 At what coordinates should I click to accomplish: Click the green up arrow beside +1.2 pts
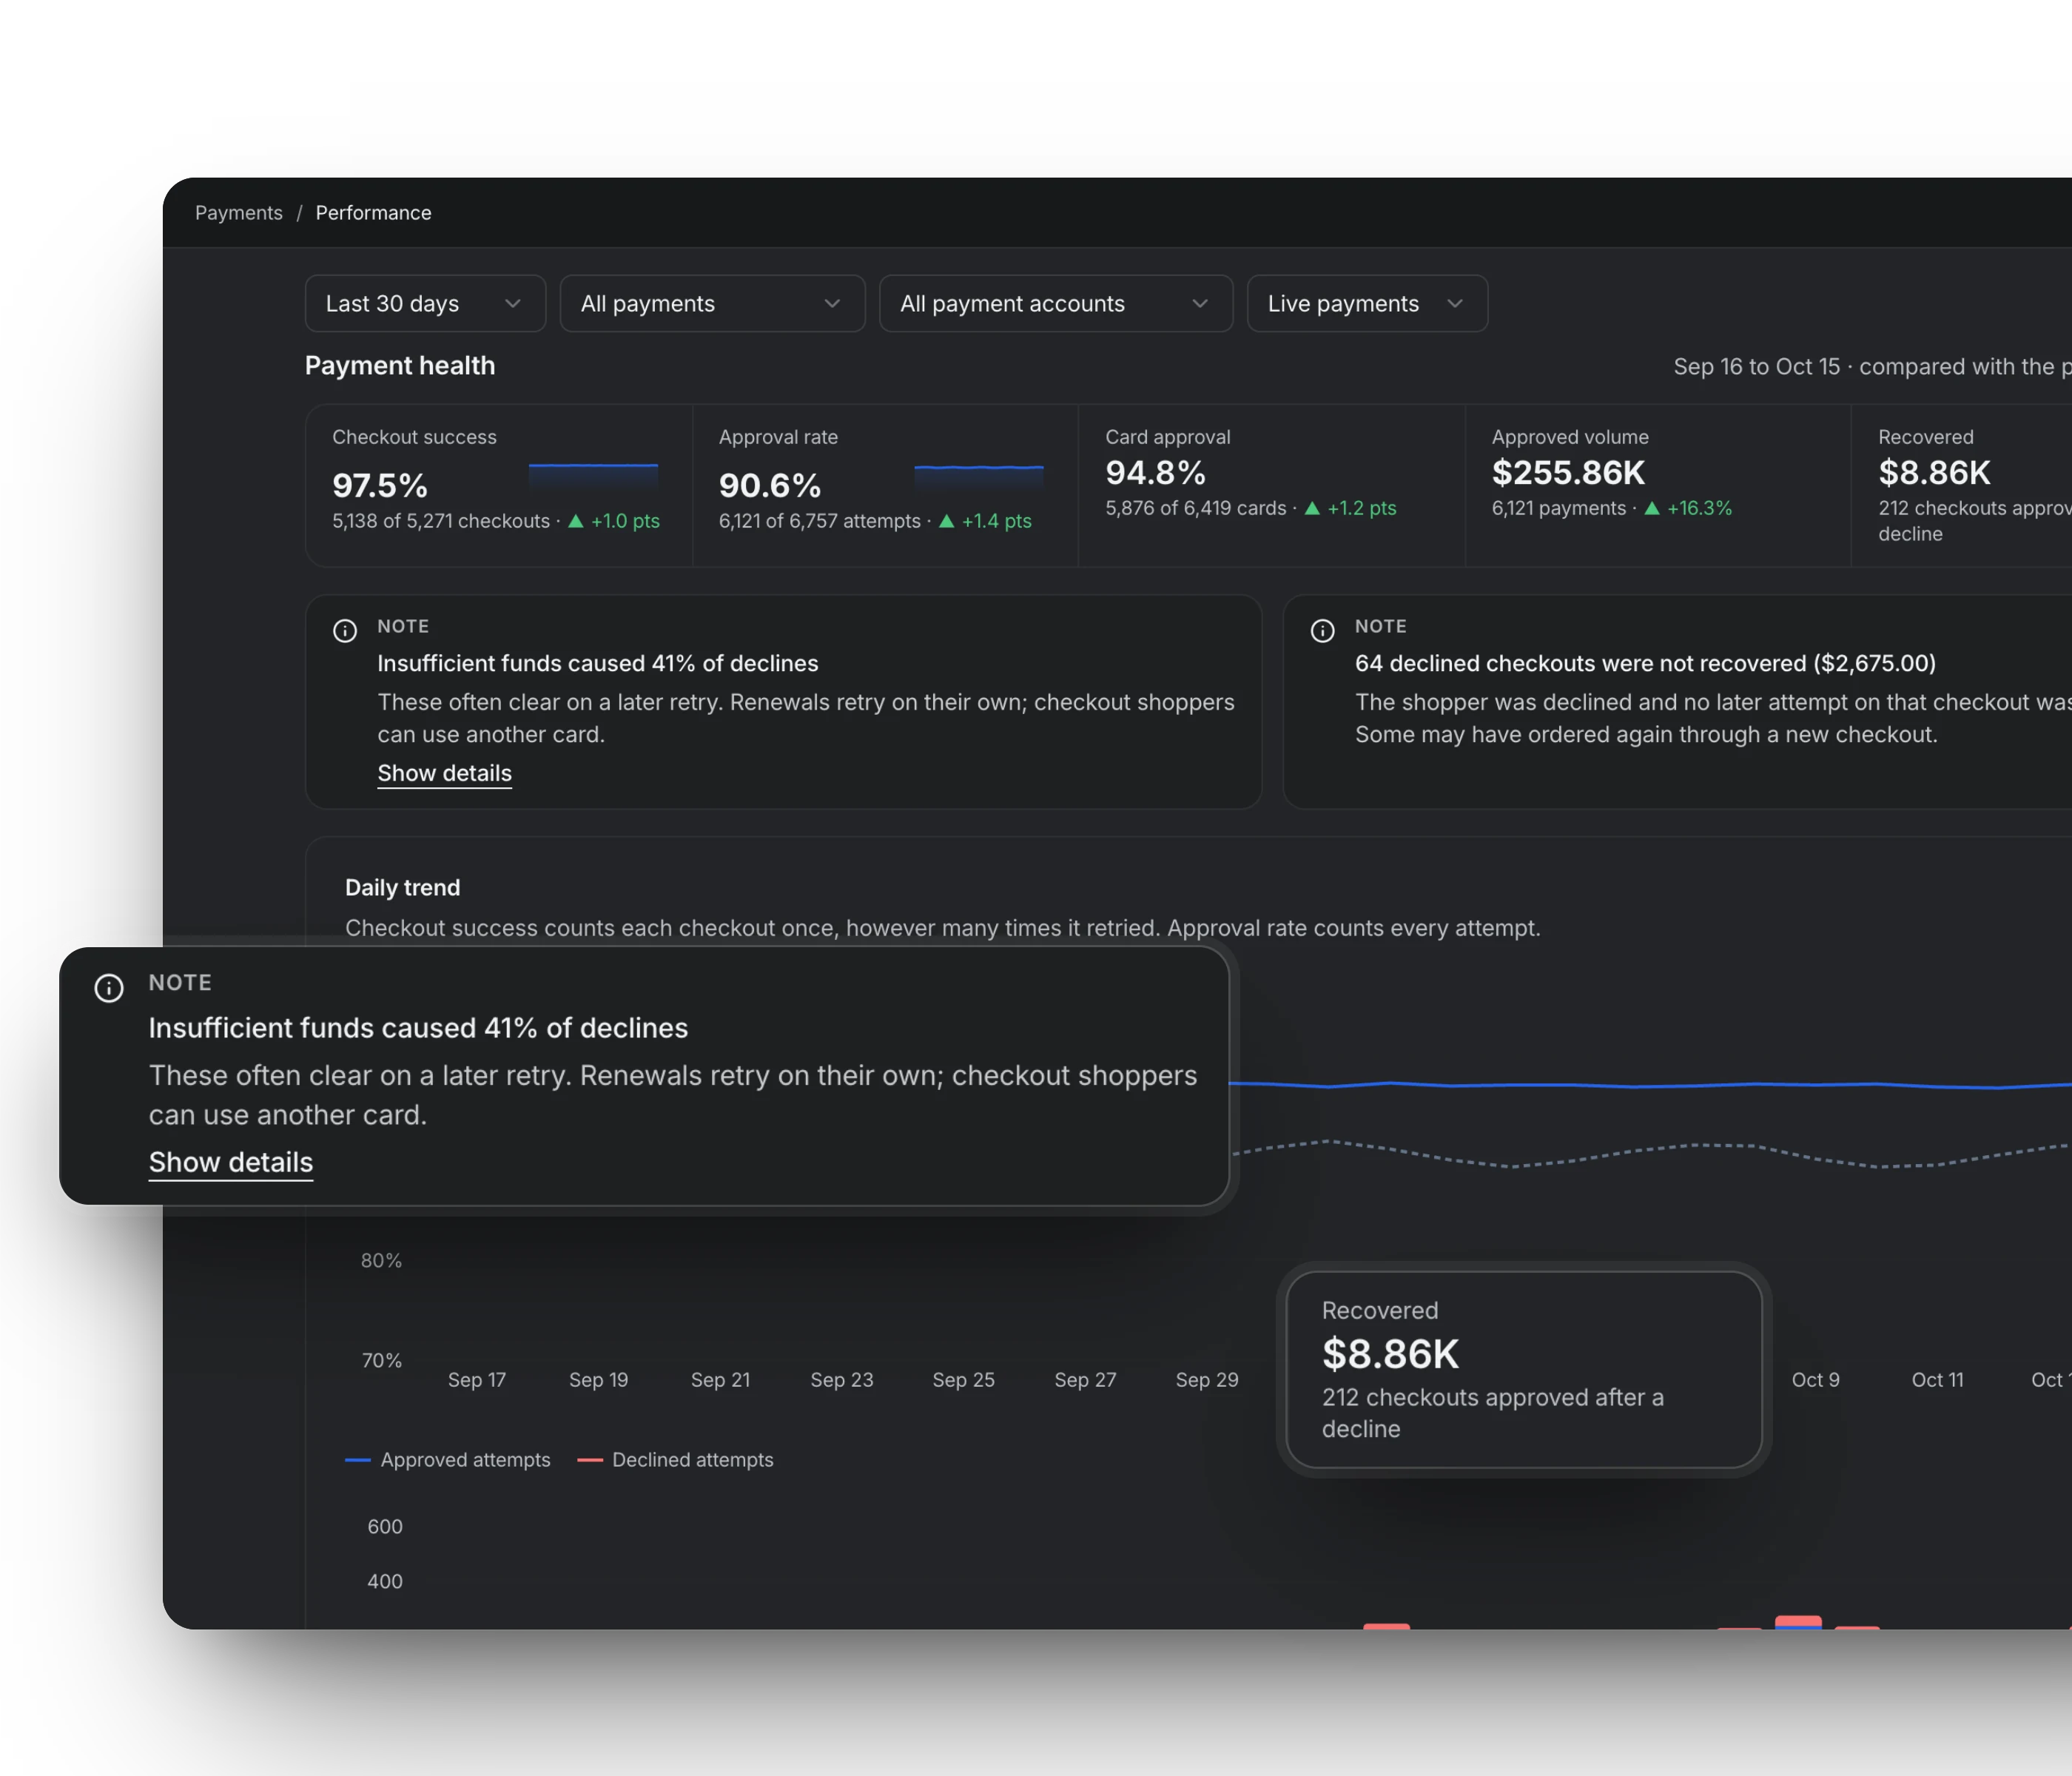click(x=1312, y=508)
